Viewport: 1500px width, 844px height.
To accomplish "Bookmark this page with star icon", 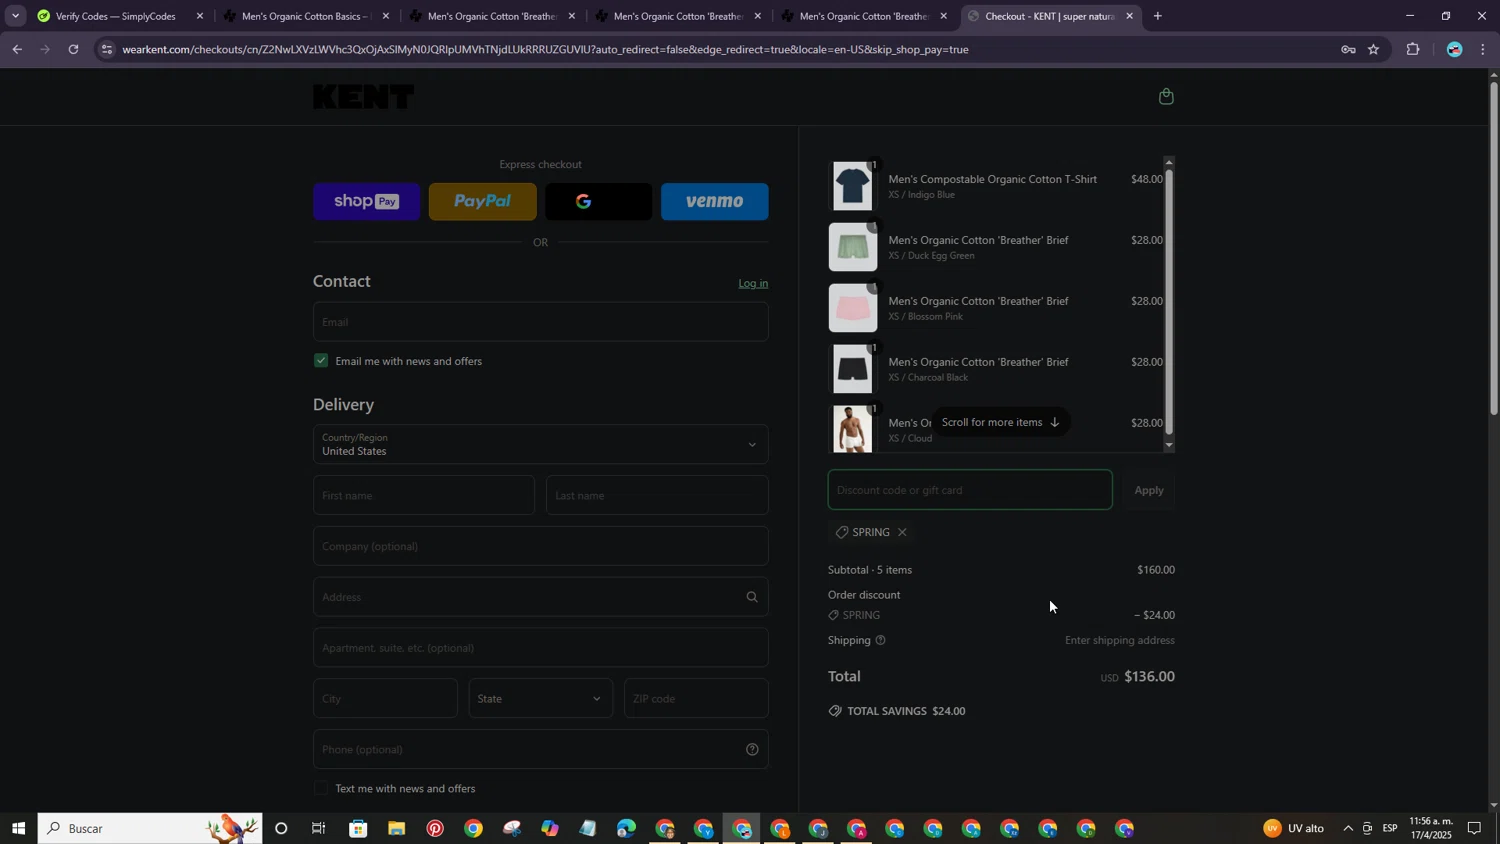I will pyautogui.click(x=1373, y=49).
